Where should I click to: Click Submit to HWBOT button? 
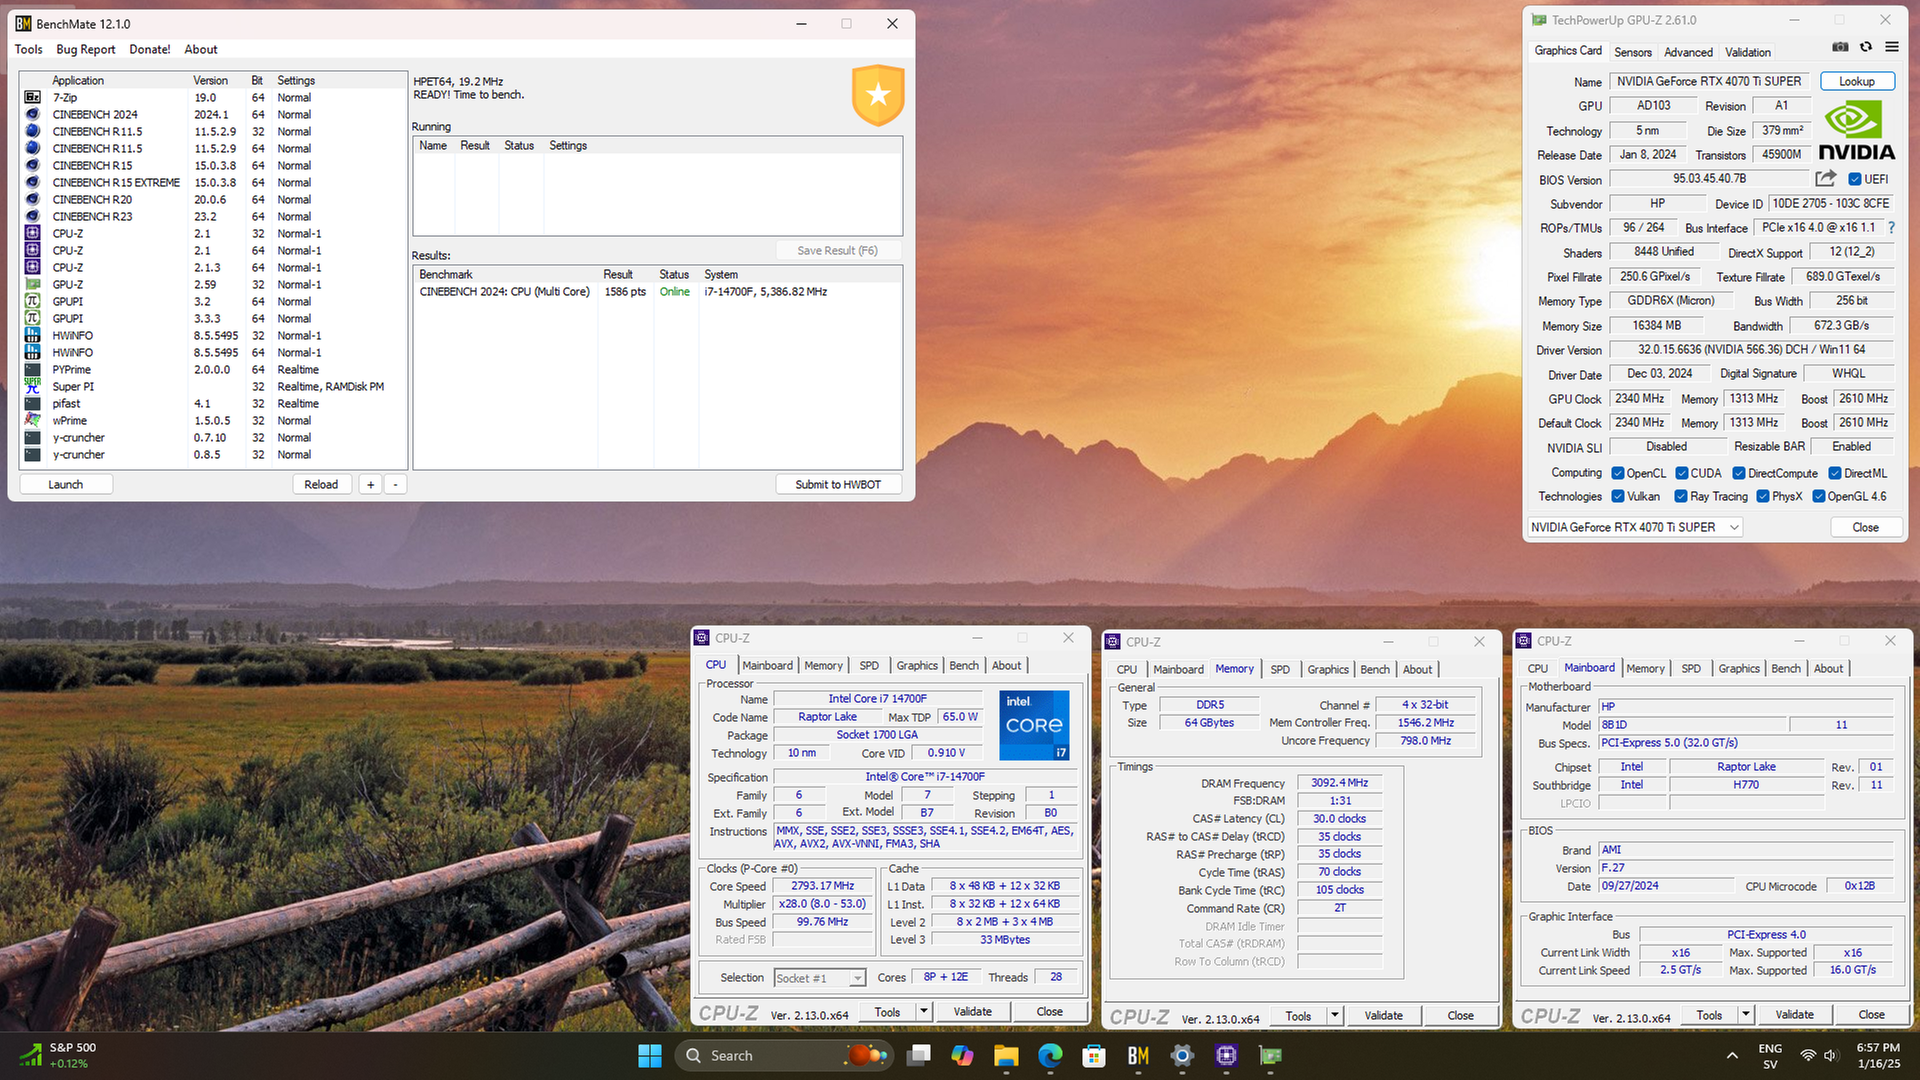(838, 484)
